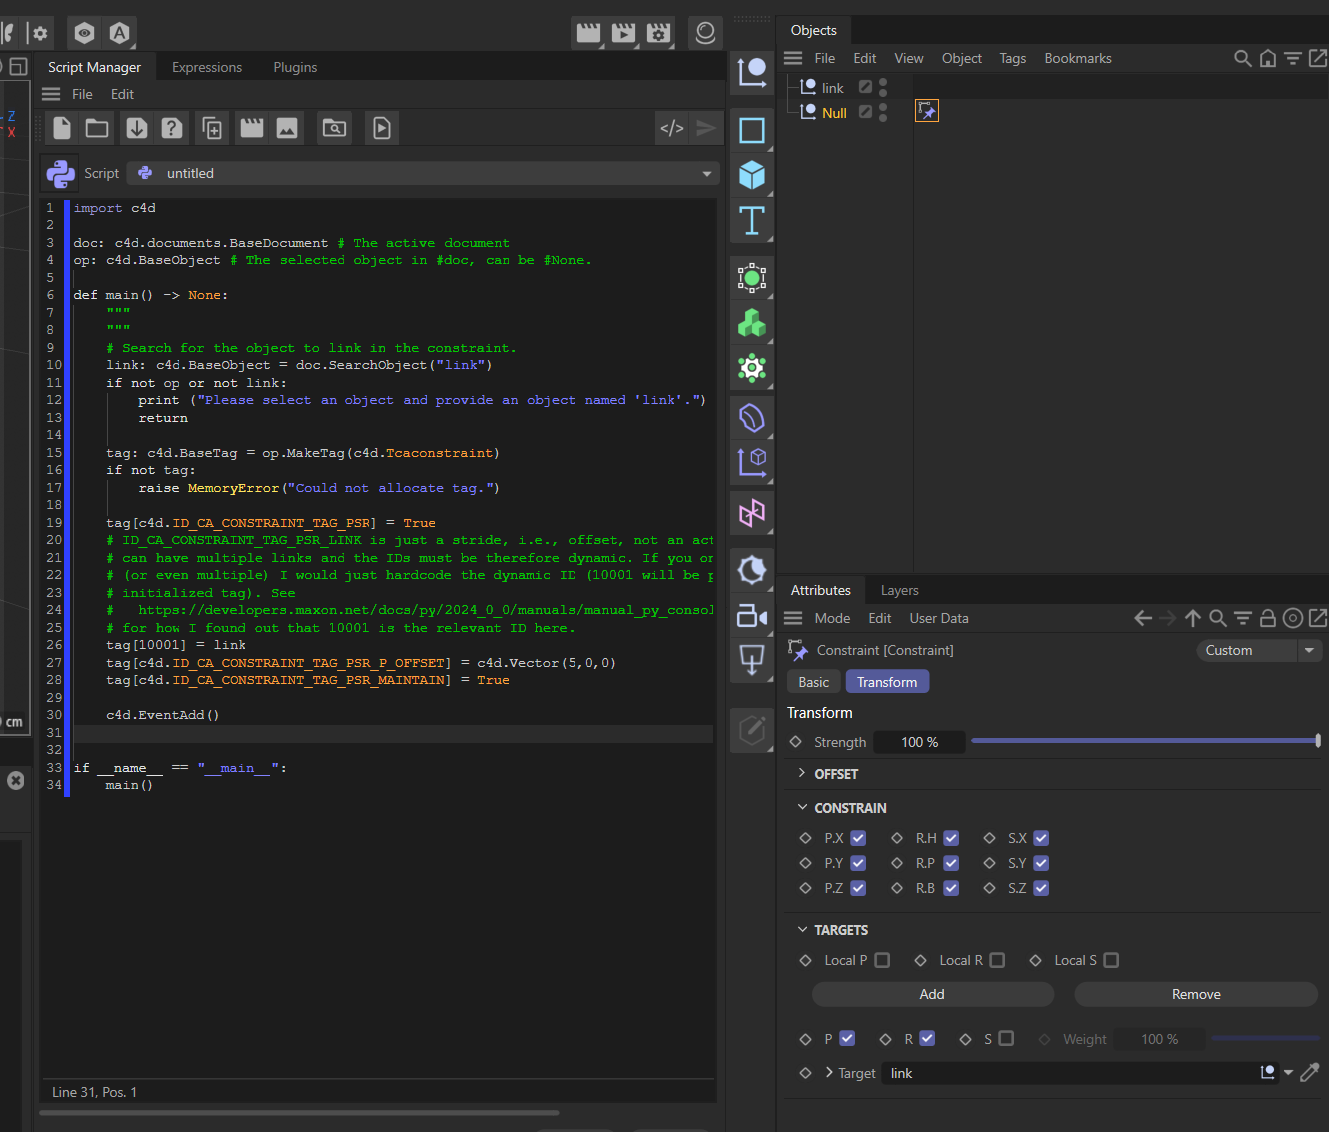Select the Cube primitive tool

coord(751,175)
